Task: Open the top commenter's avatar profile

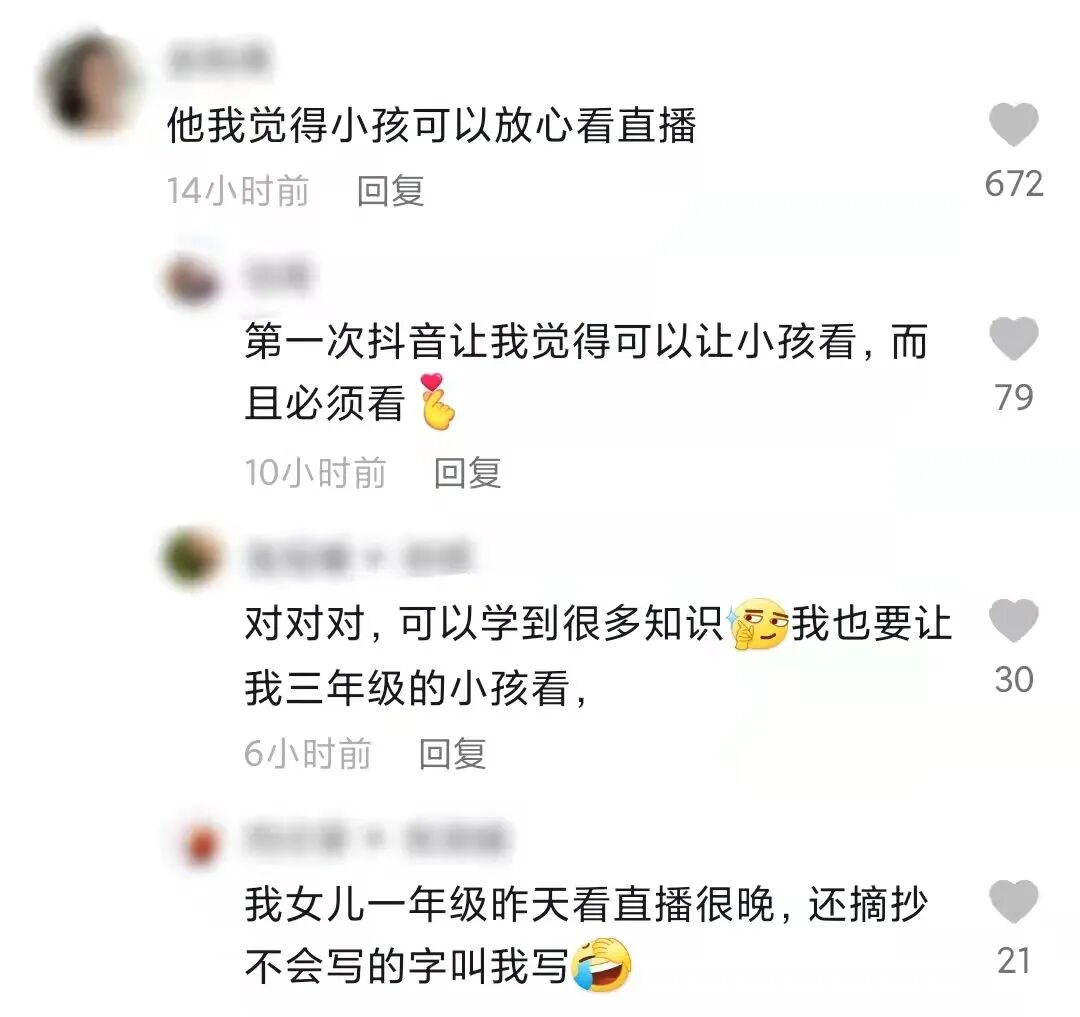Action: point(90,85)
